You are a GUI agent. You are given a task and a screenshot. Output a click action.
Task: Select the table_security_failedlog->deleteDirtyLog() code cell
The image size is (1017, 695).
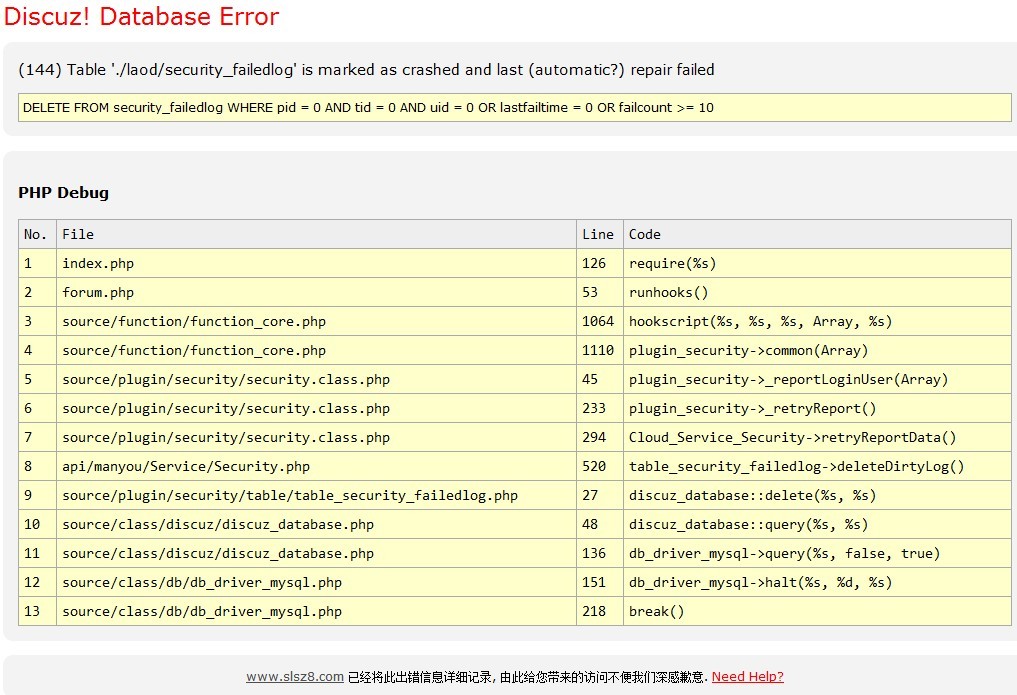click(817, 466)
